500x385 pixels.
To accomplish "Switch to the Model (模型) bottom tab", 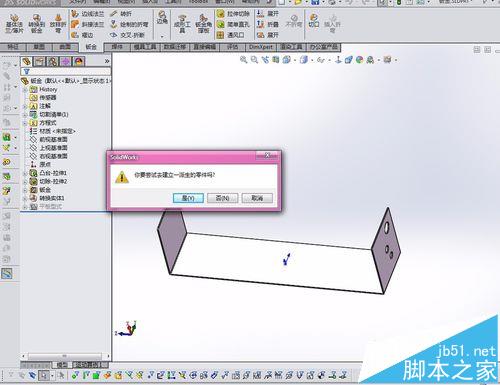I will (62, 365).
